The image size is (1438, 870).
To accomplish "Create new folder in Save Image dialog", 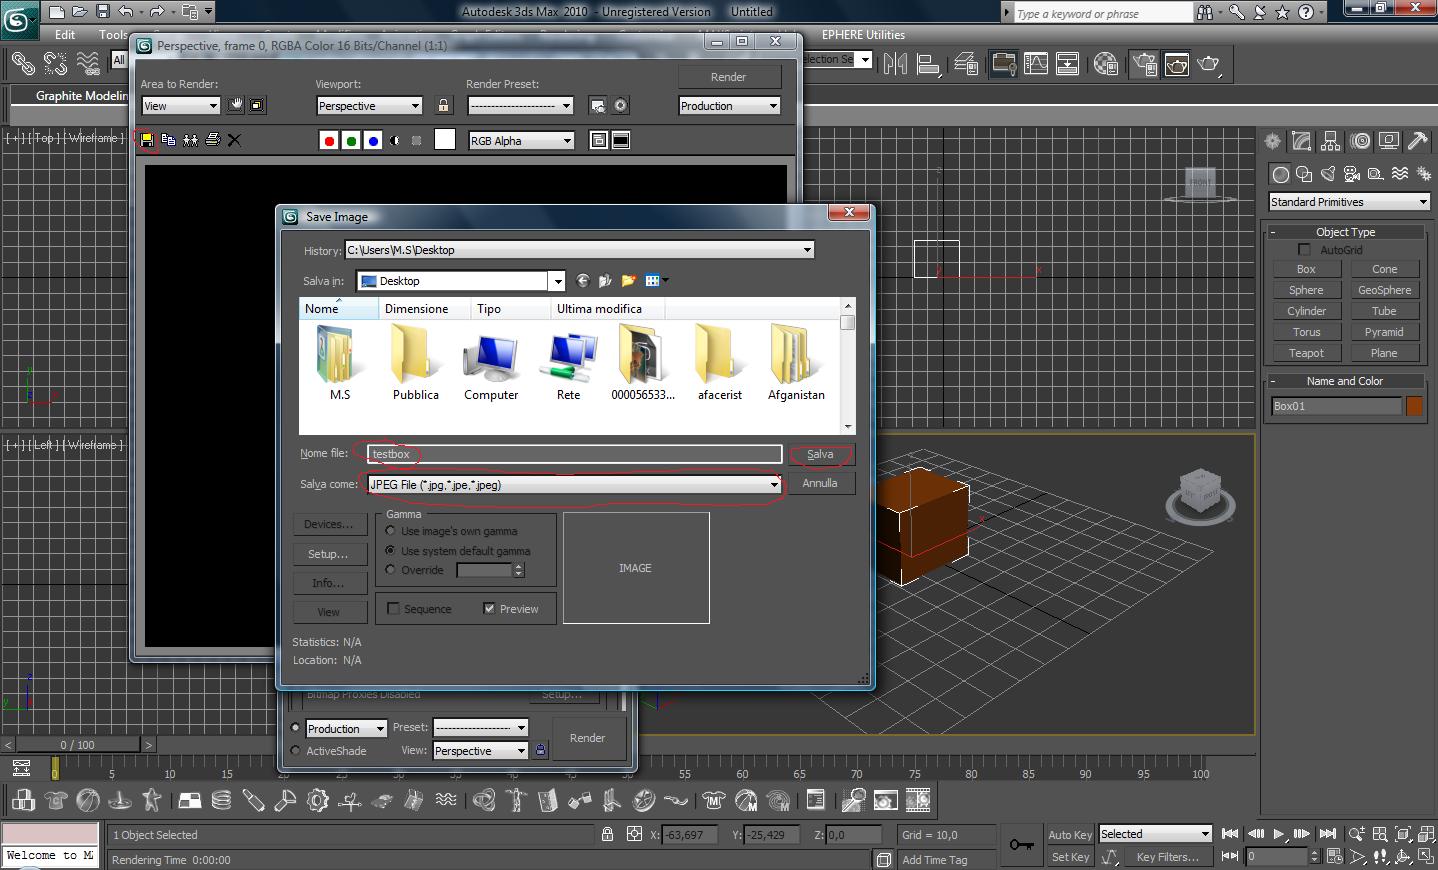I will coord(629,281).
